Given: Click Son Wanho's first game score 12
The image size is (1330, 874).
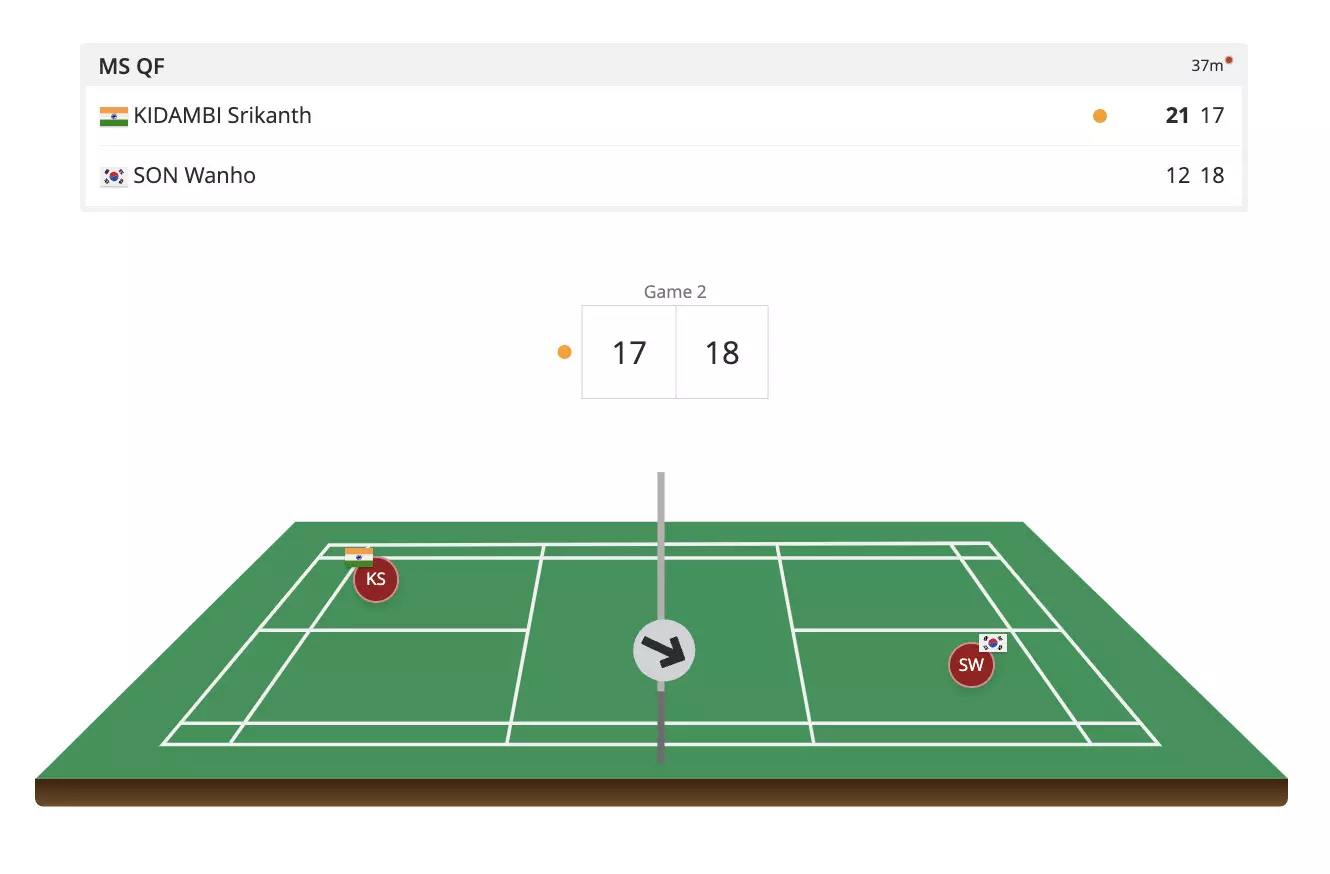Looking at the screenshot, I should point(1177,176).
